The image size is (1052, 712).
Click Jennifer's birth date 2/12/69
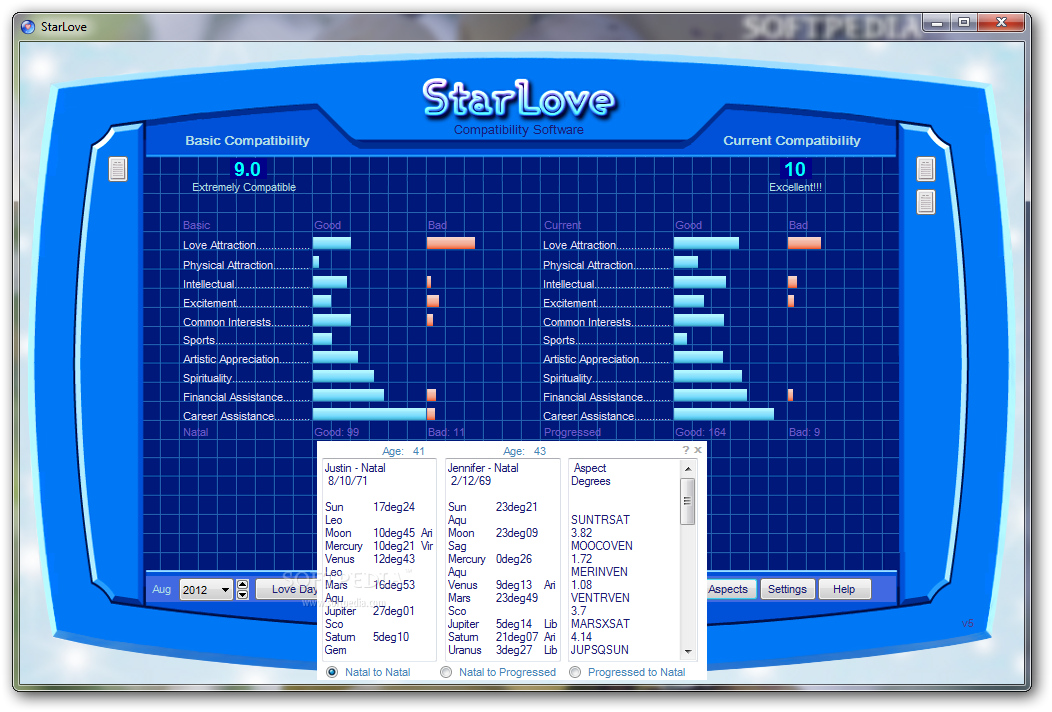[x=470, y=480]
